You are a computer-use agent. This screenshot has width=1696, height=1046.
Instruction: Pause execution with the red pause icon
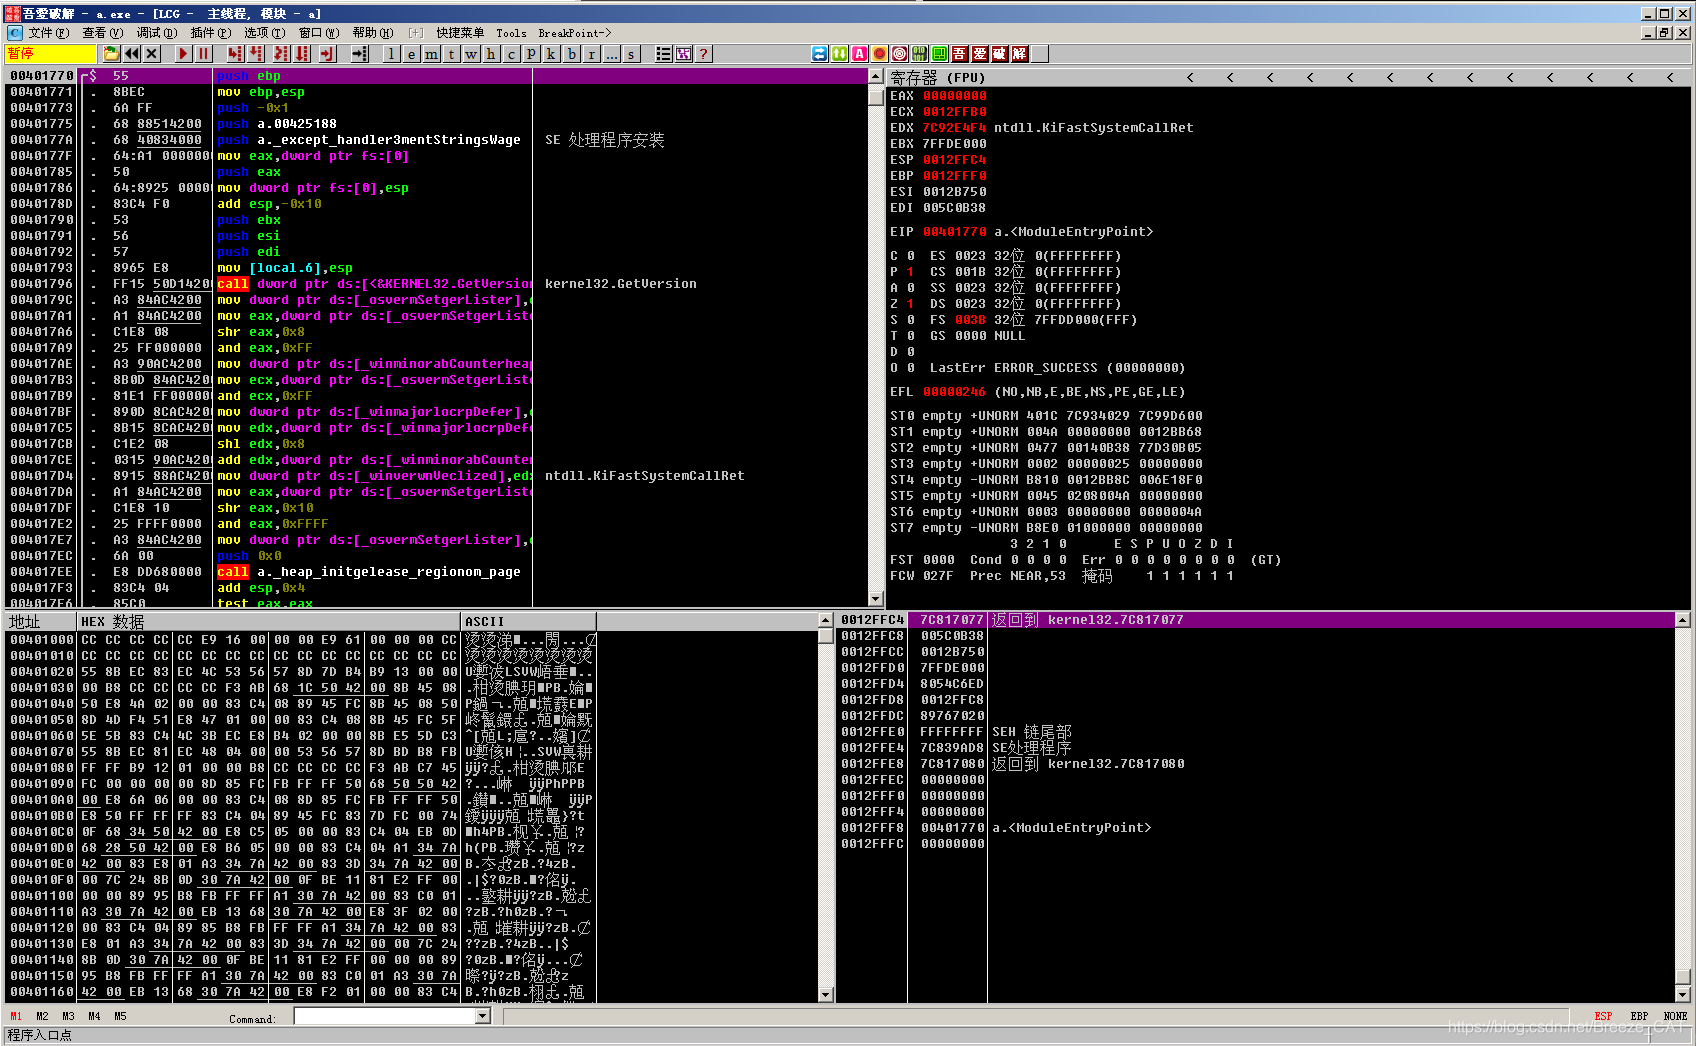204,54
